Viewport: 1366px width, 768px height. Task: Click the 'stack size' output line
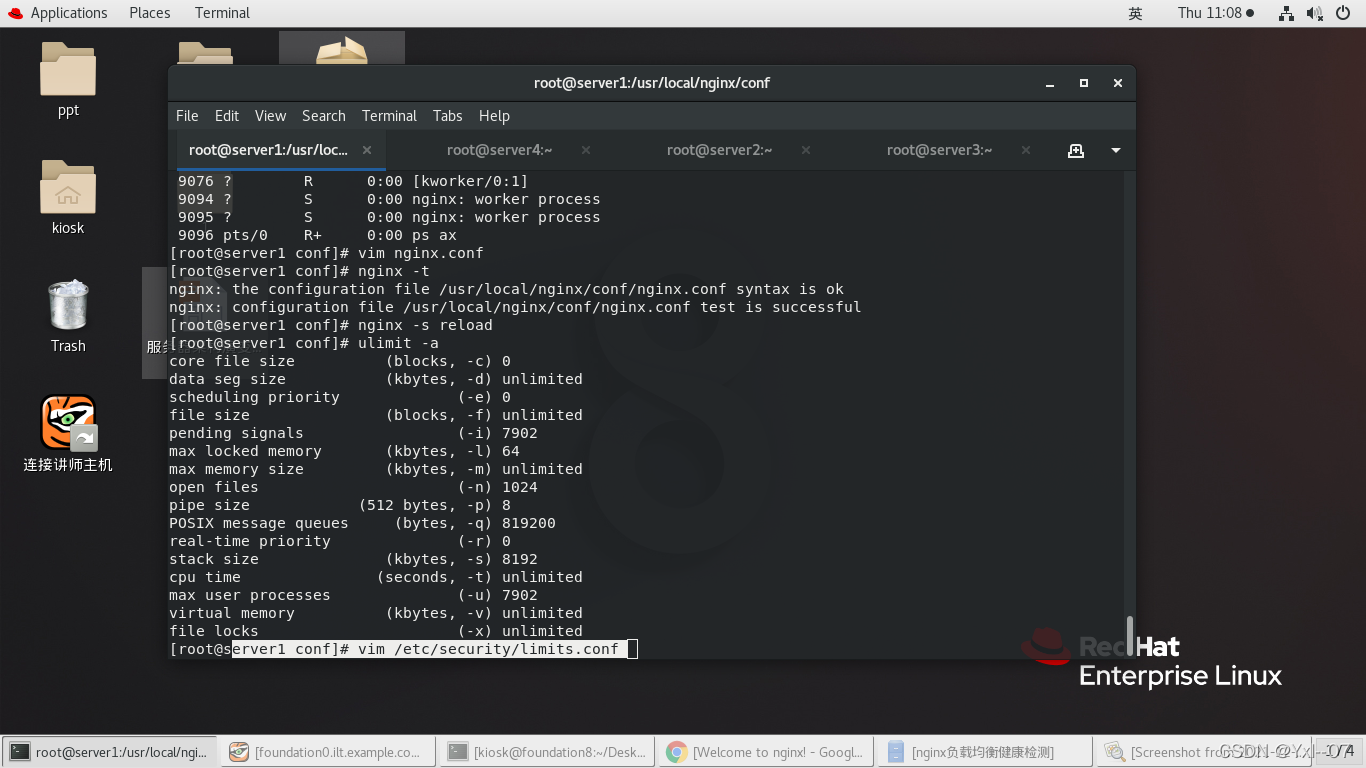[x=353, y=559]
